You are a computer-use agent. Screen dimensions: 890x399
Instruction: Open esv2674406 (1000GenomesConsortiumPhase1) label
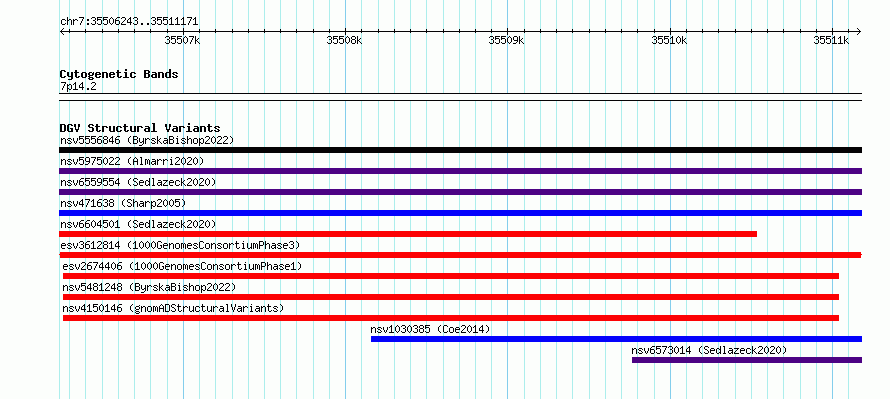pyautogui.click(x=182, y=266)
